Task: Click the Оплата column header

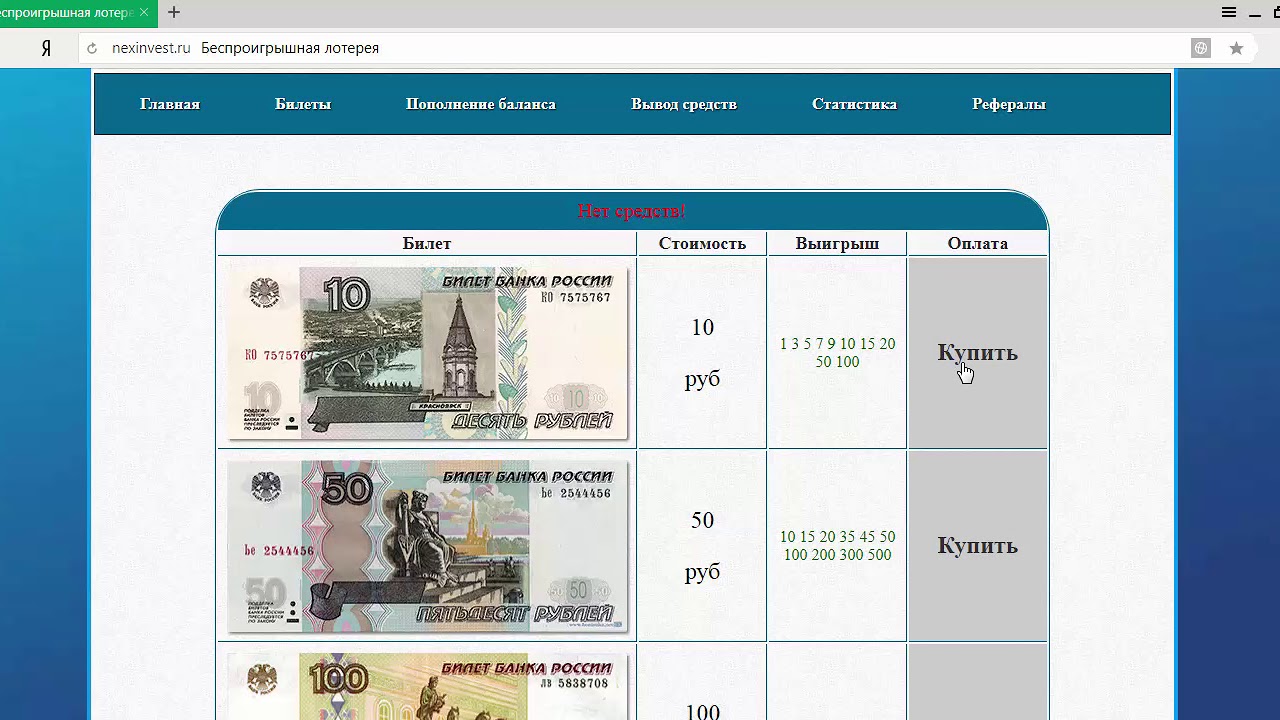Action: click(977, 243)
